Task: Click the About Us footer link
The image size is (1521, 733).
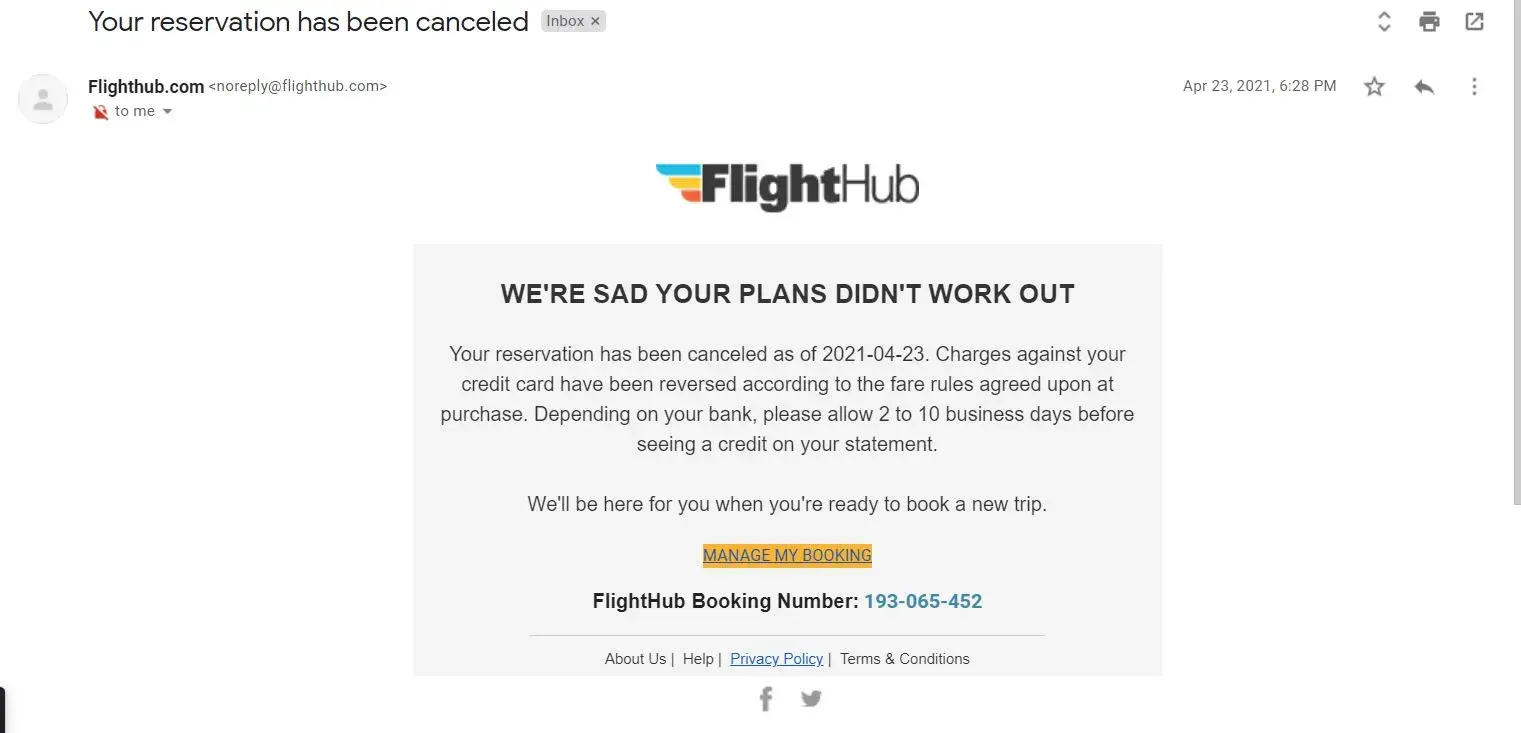Action: (635, 659)
